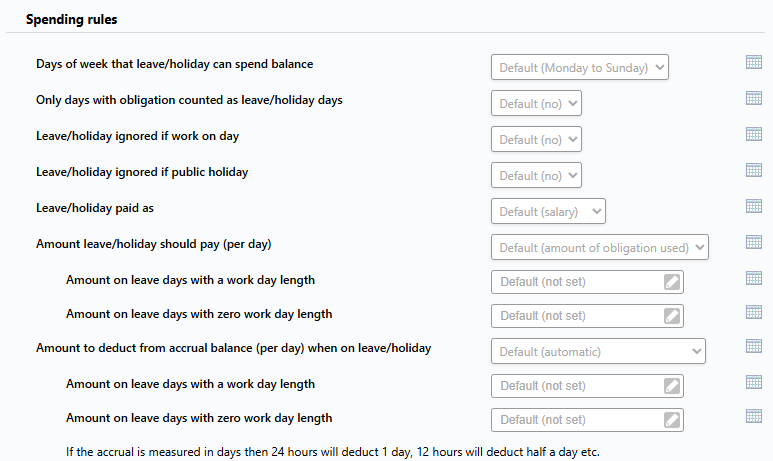Expand the Default (automatic) deduction dropdown

[598, 351]
